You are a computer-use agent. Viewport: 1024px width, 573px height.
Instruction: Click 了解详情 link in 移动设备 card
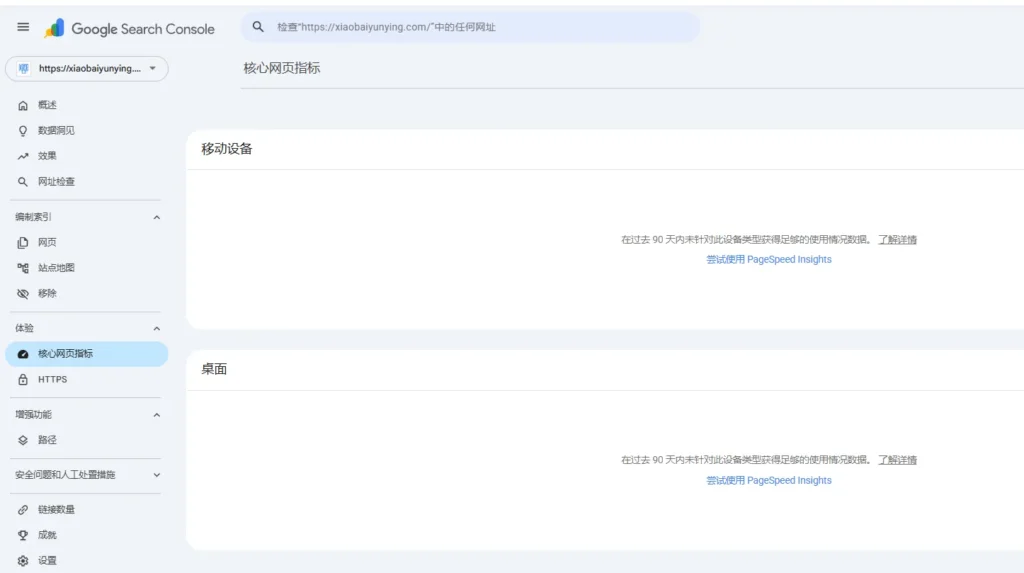click(897, 240)
